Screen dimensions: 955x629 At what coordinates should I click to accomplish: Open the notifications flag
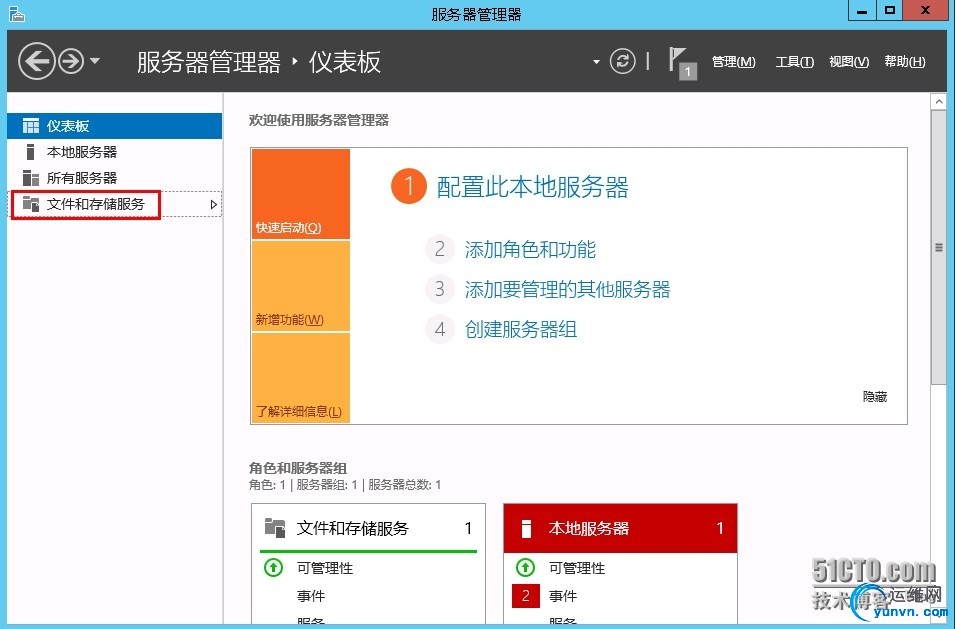pos(682,63)
